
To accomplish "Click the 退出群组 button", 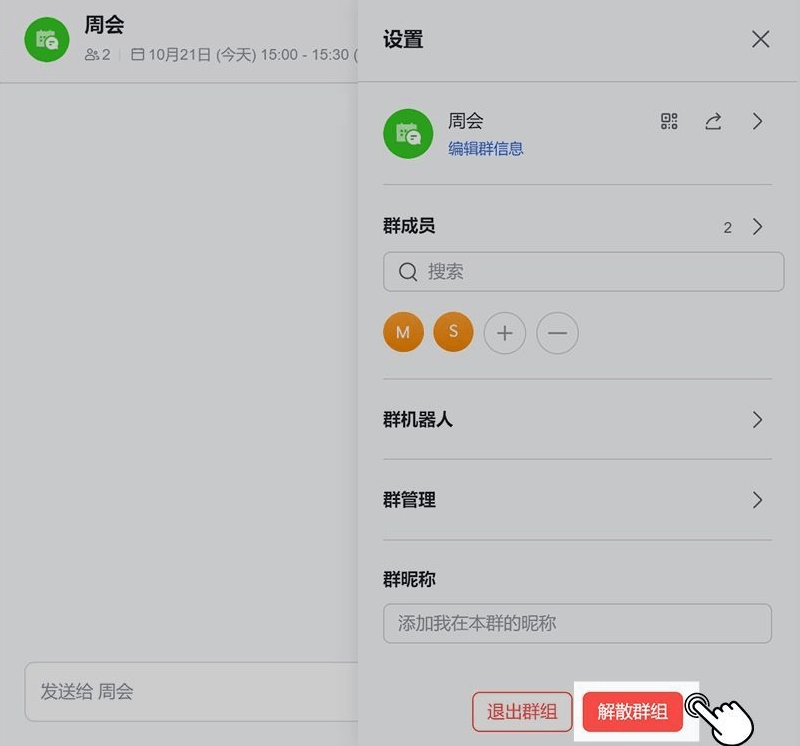I will tap(522, 712).
